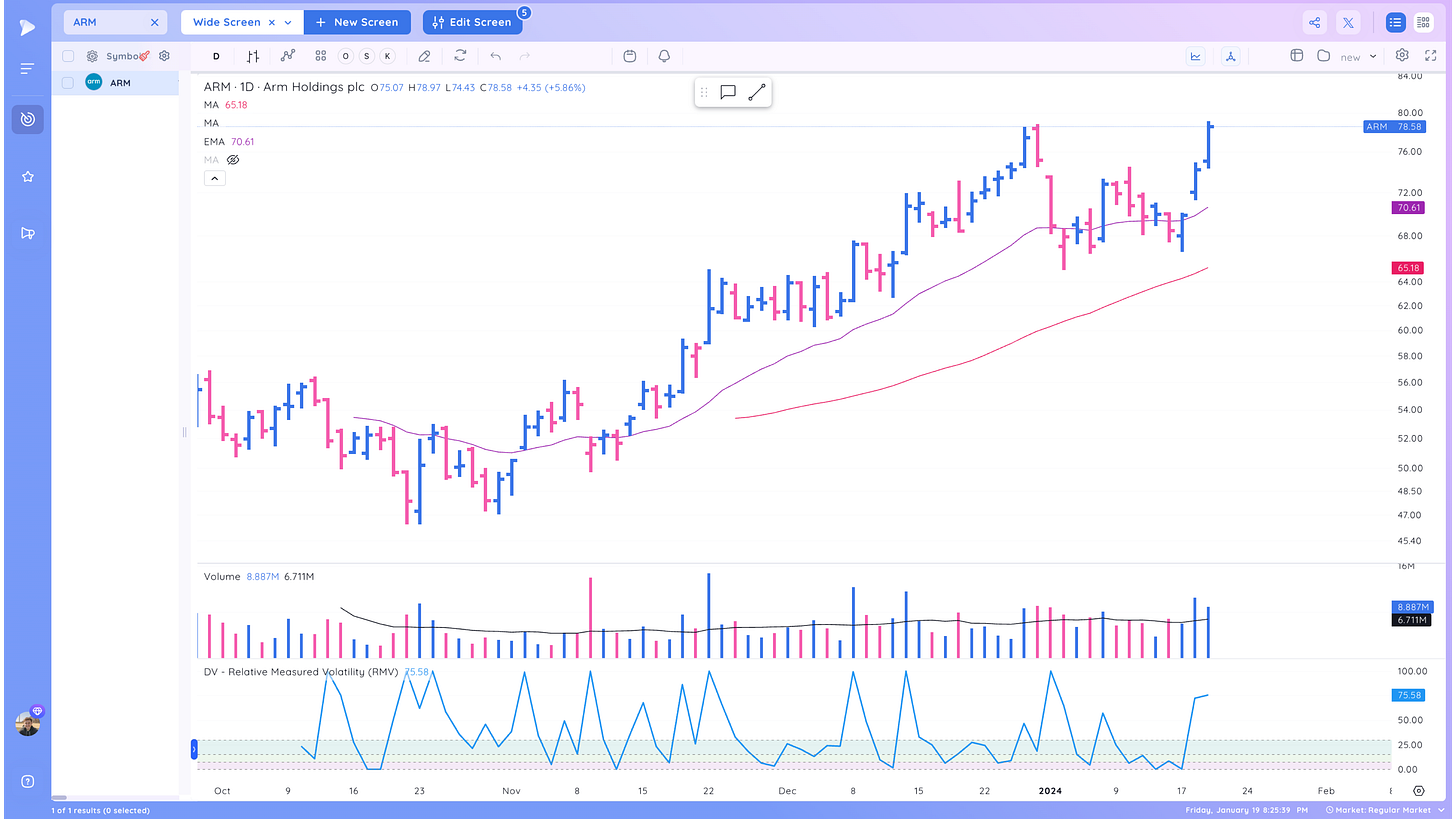Click the eraser drawing tool icon
This screenshot has height=819, width=1456.
[425, 56]
